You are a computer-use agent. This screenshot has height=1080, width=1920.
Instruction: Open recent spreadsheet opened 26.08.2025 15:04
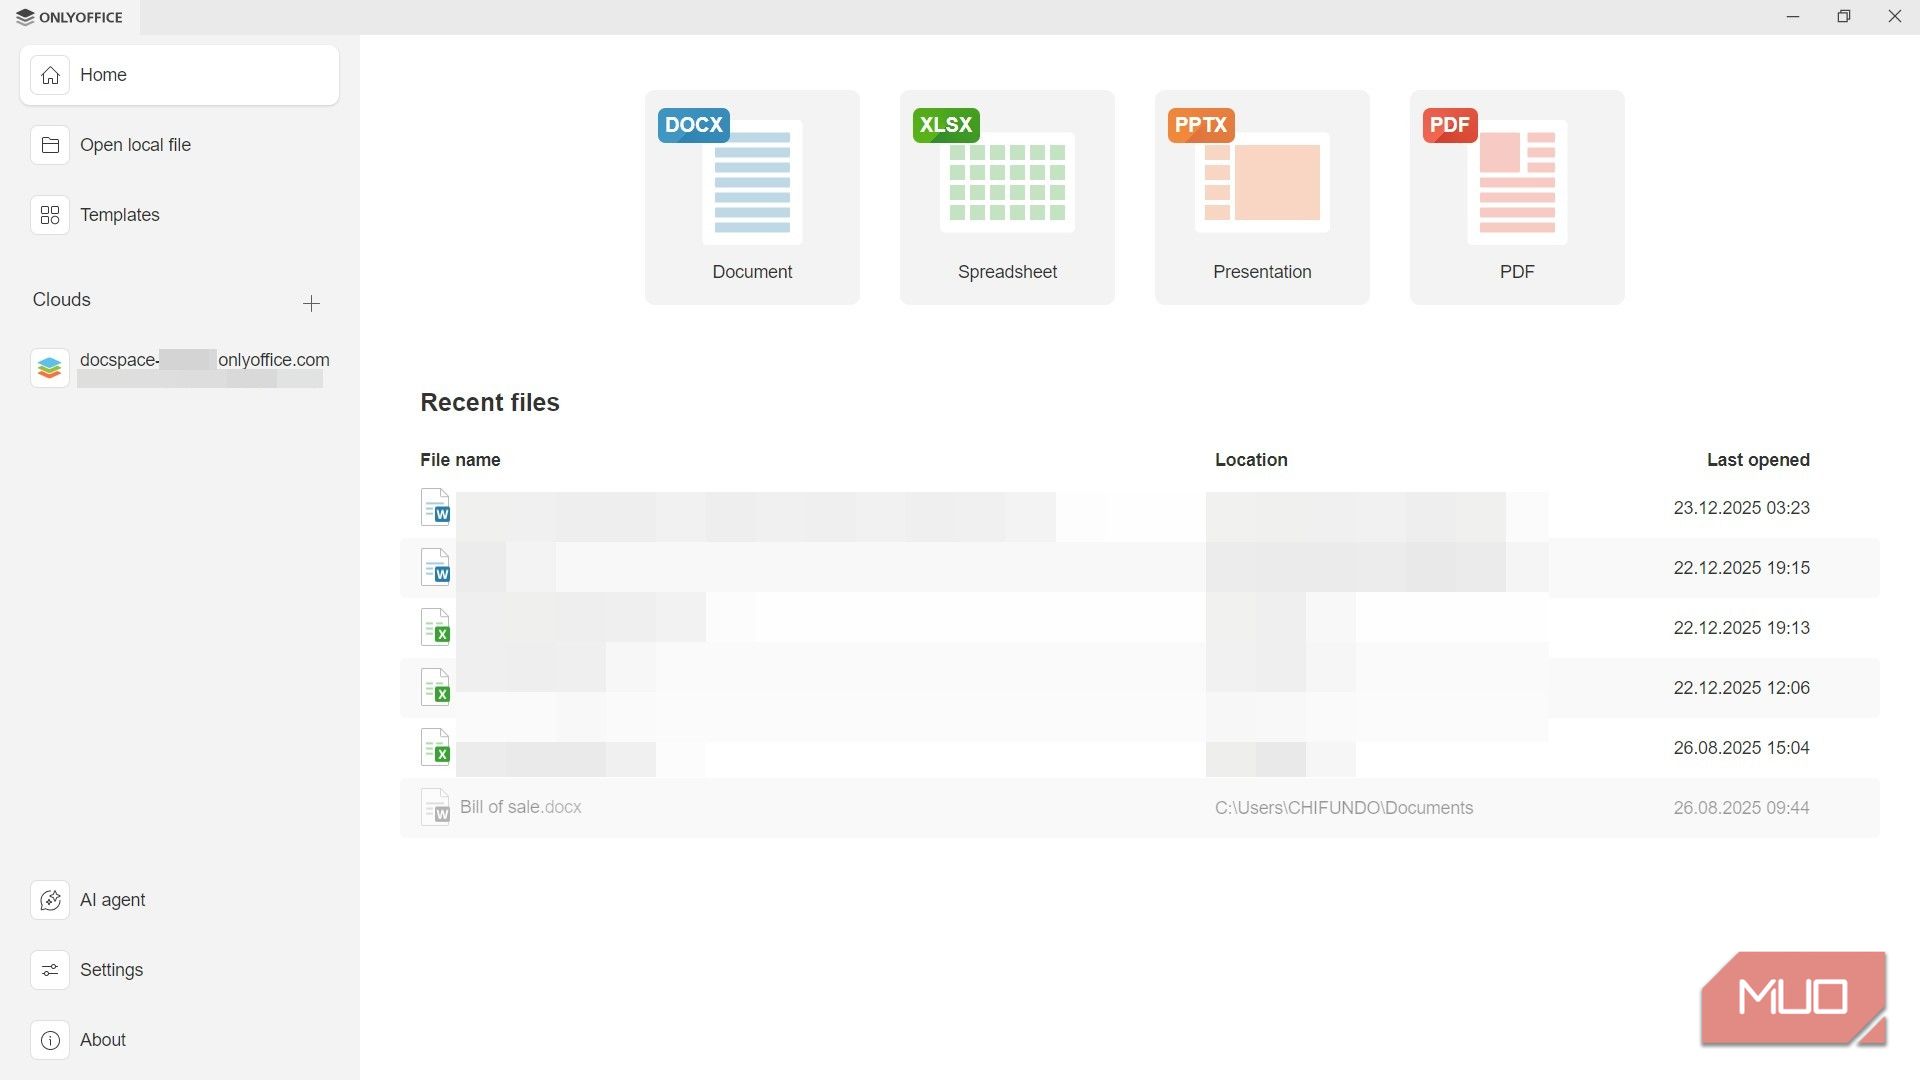click(x=1140, y=748)
